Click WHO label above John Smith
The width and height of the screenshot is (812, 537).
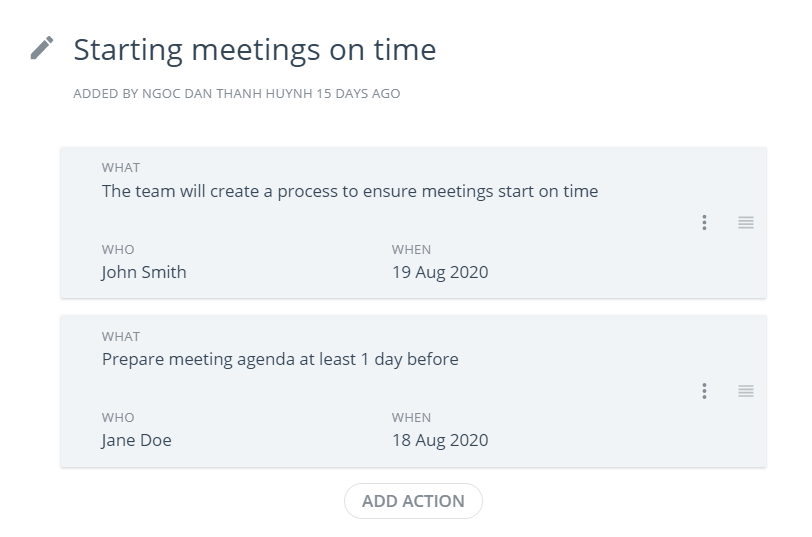[118, 249]
